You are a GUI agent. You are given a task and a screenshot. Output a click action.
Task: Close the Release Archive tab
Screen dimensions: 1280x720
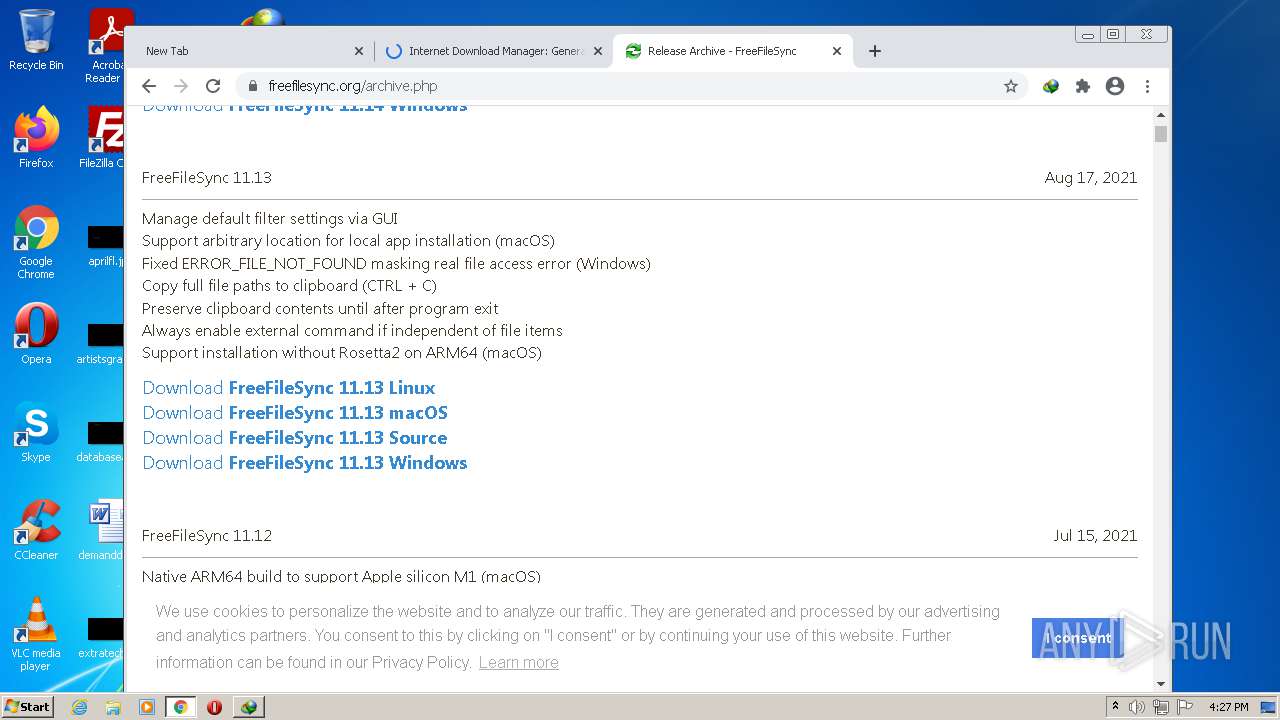click(x=837, y=51)
